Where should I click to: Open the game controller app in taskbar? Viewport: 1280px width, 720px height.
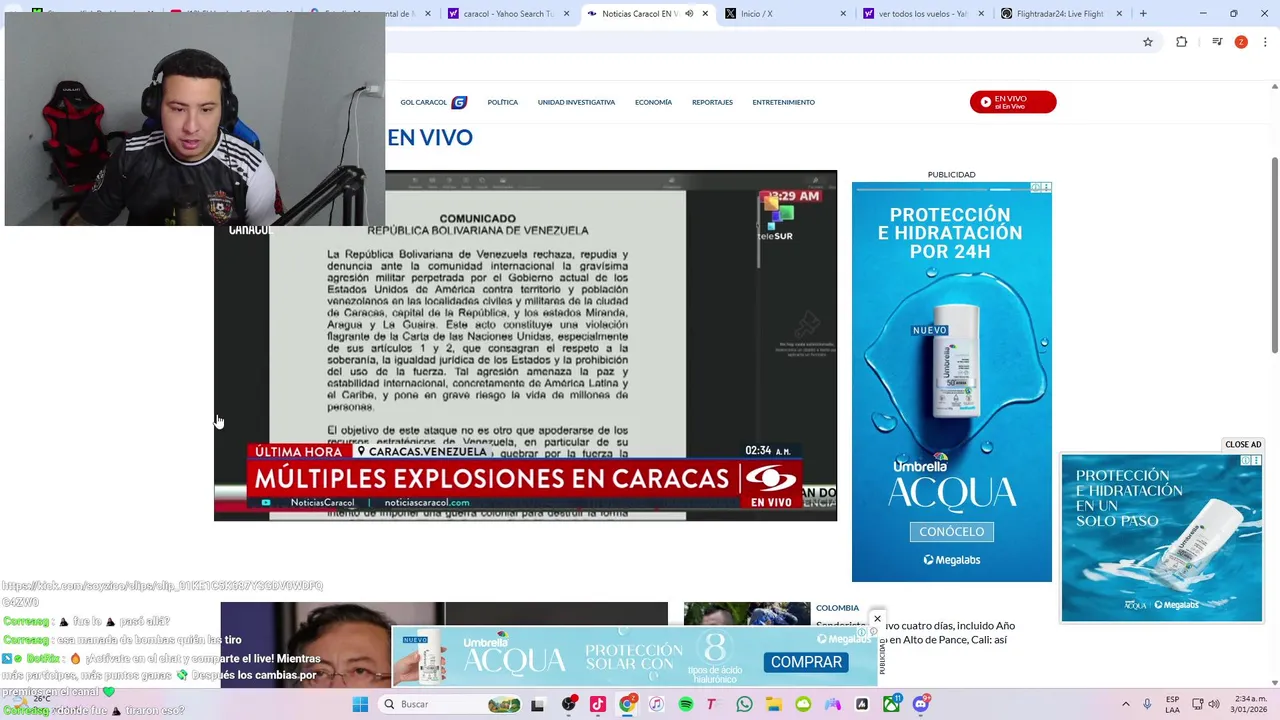pos(832,704)
